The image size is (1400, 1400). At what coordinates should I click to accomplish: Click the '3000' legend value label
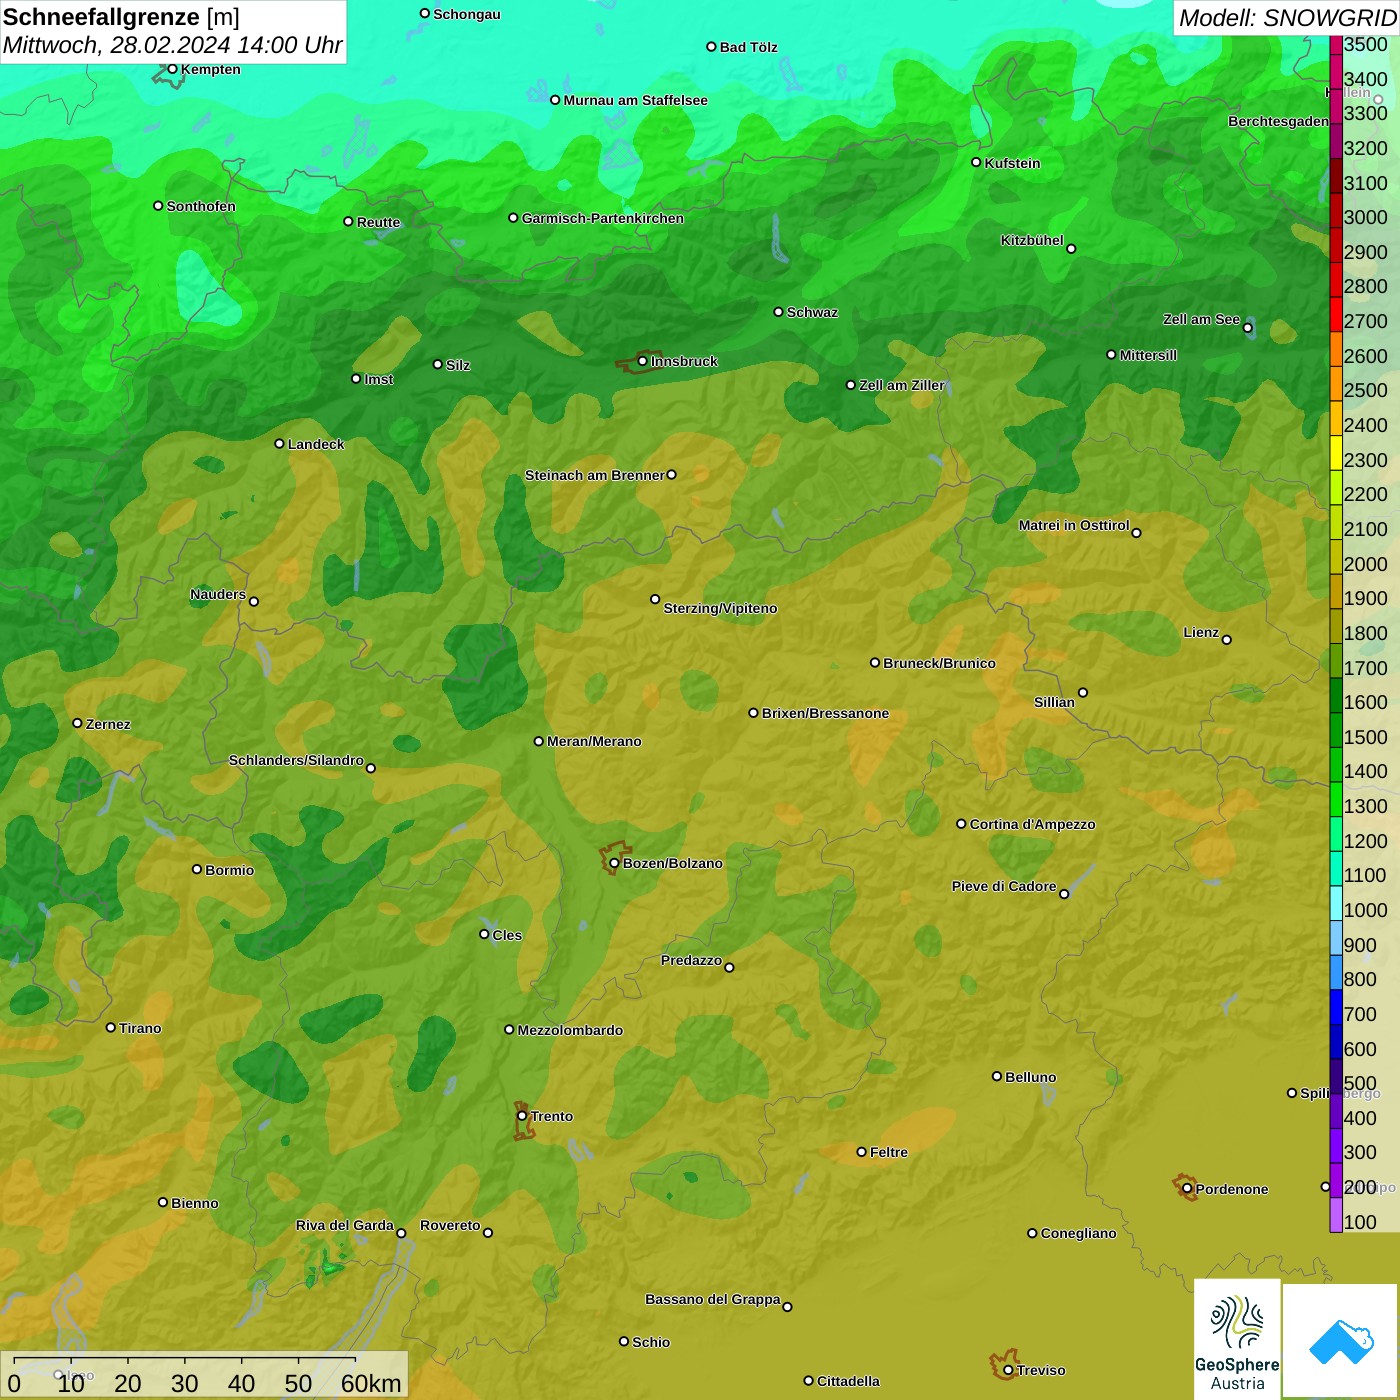click(1366, 217)
